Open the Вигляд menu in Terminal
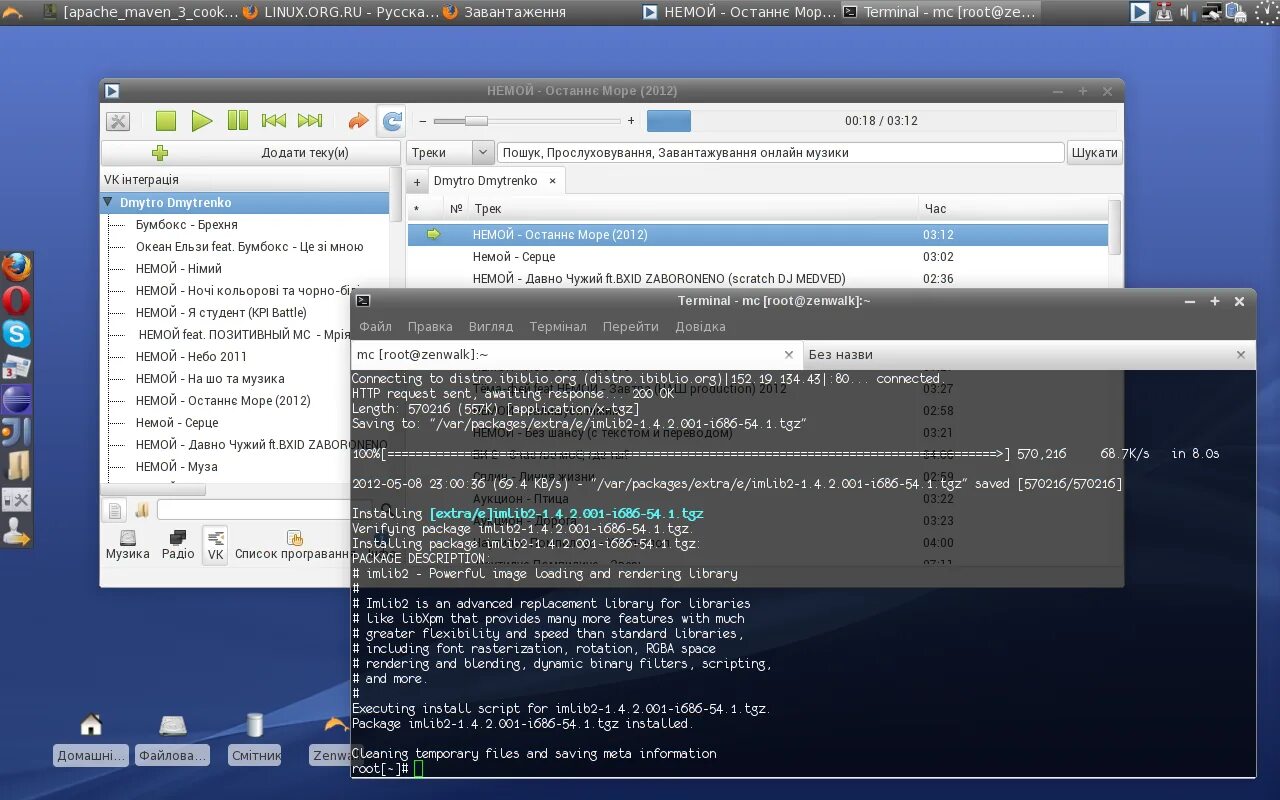 491,327
